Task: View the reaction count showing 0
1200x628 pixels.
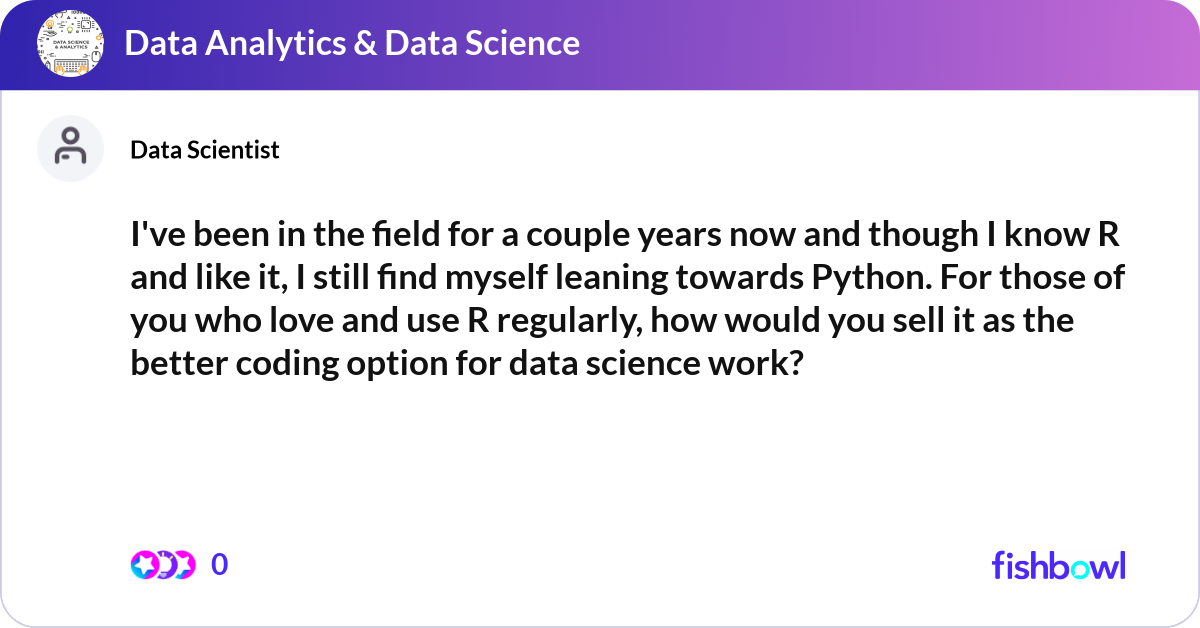Action: tap(220, 565)
